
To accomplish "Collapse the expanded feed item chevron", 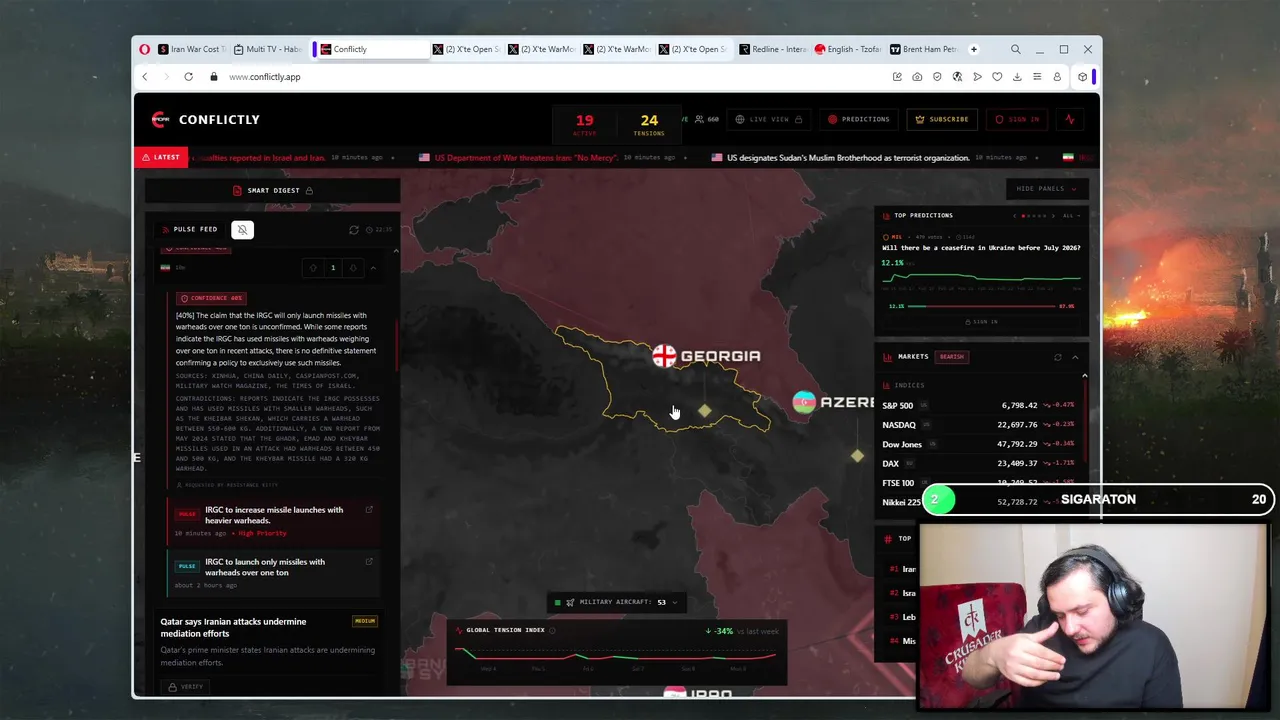I will point(373,268).
